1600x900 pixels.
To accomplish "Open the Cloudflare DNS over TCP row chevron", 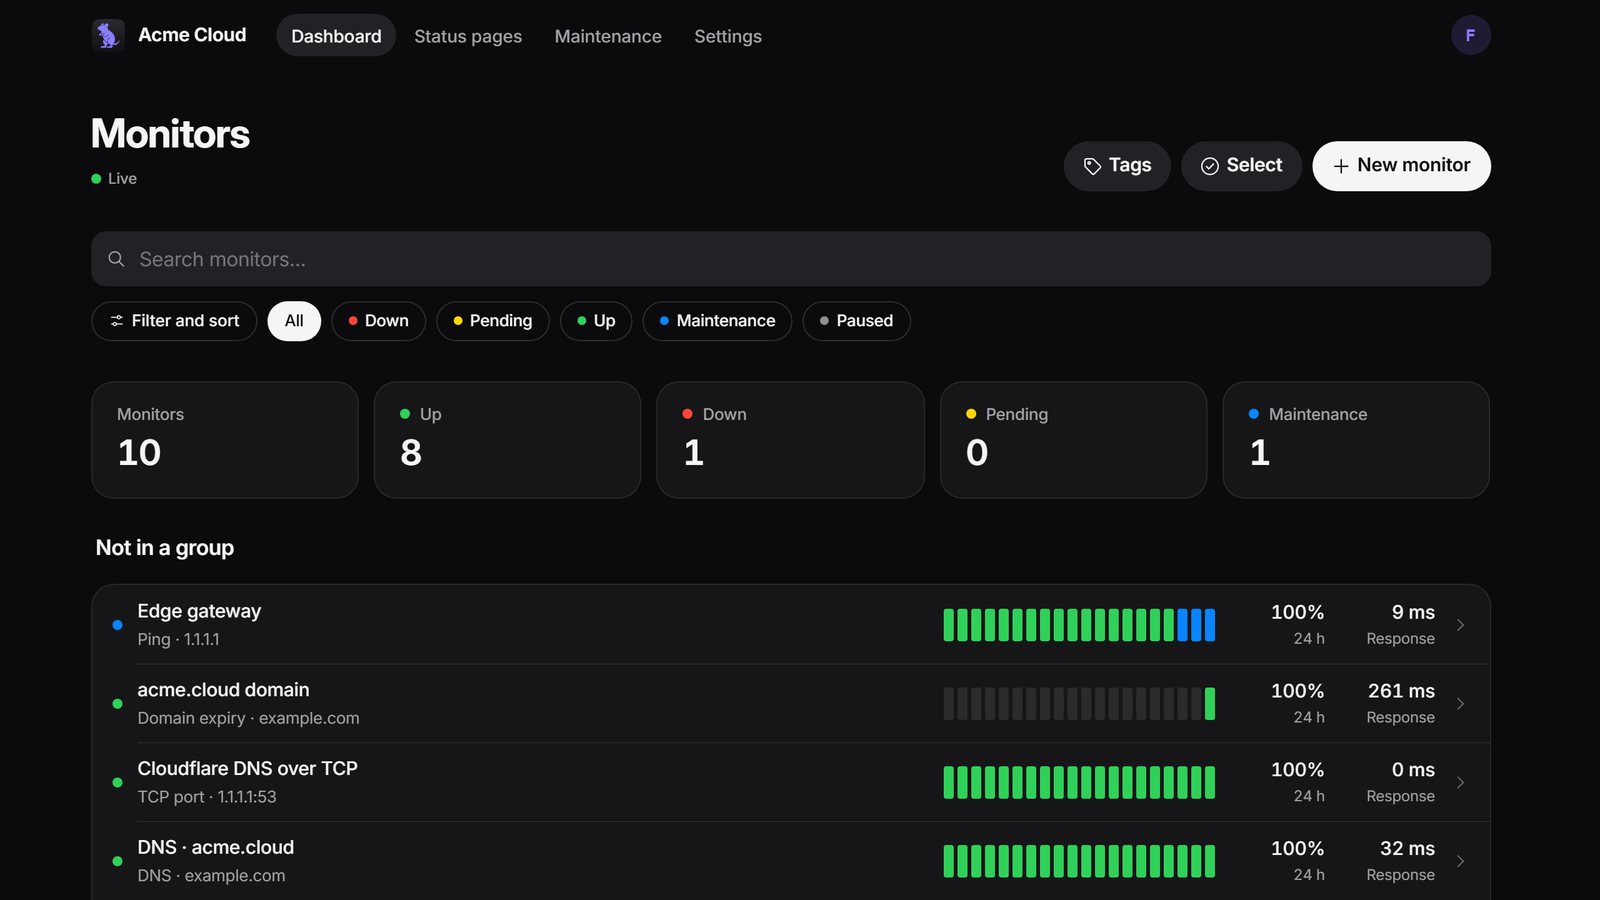I will [x=1460, y=783].
